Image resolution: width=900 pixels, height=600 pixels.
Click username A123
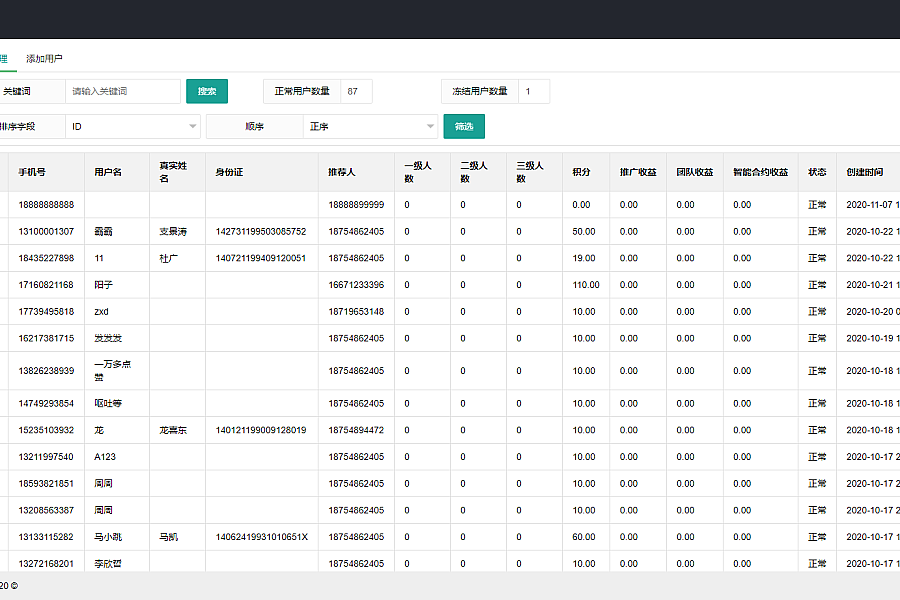point(105,457)
